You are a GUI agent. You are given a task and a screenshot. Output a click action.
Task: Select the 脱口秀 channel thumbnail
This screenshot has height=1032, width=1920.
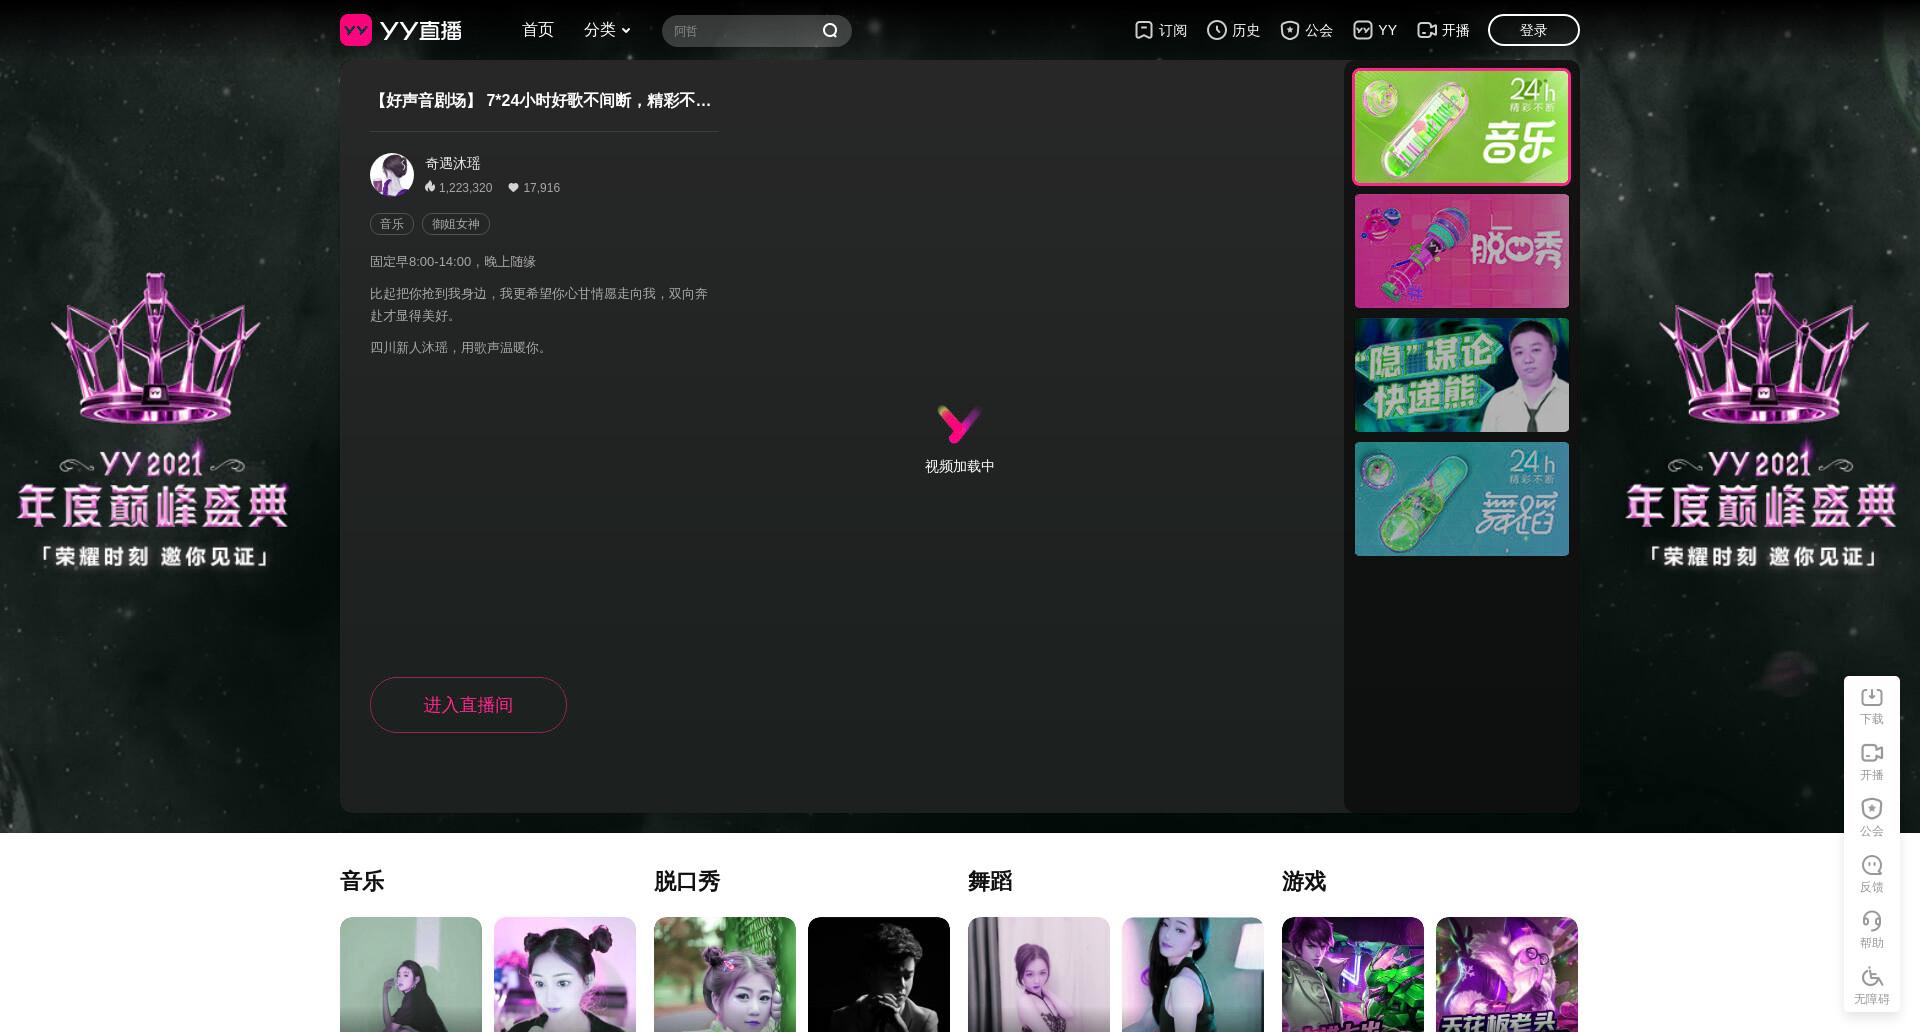[x=1462, y=251]
